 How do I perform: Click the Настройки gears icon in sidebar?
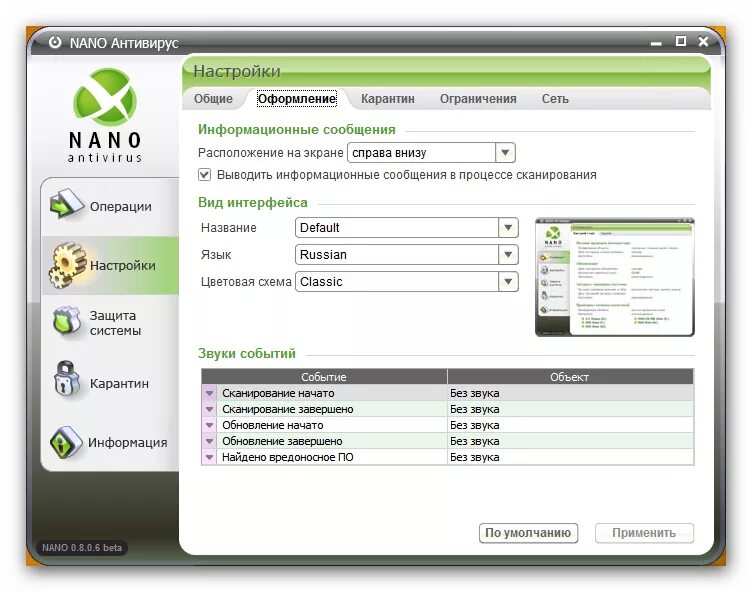[x=68, y=265]
